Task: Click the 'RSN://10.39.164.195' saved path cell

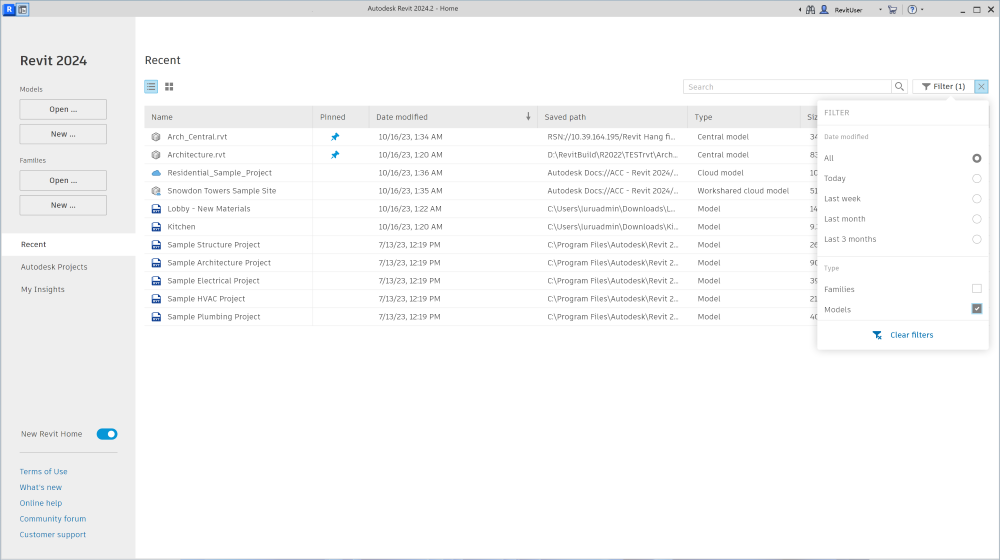Action: (611, 136)
